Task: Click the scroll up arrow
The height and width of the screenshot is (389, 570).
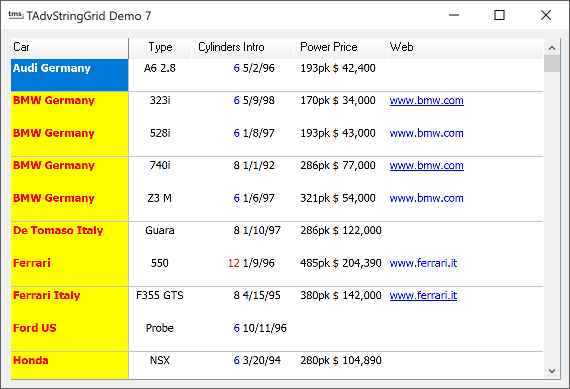Action: (552, 48)
